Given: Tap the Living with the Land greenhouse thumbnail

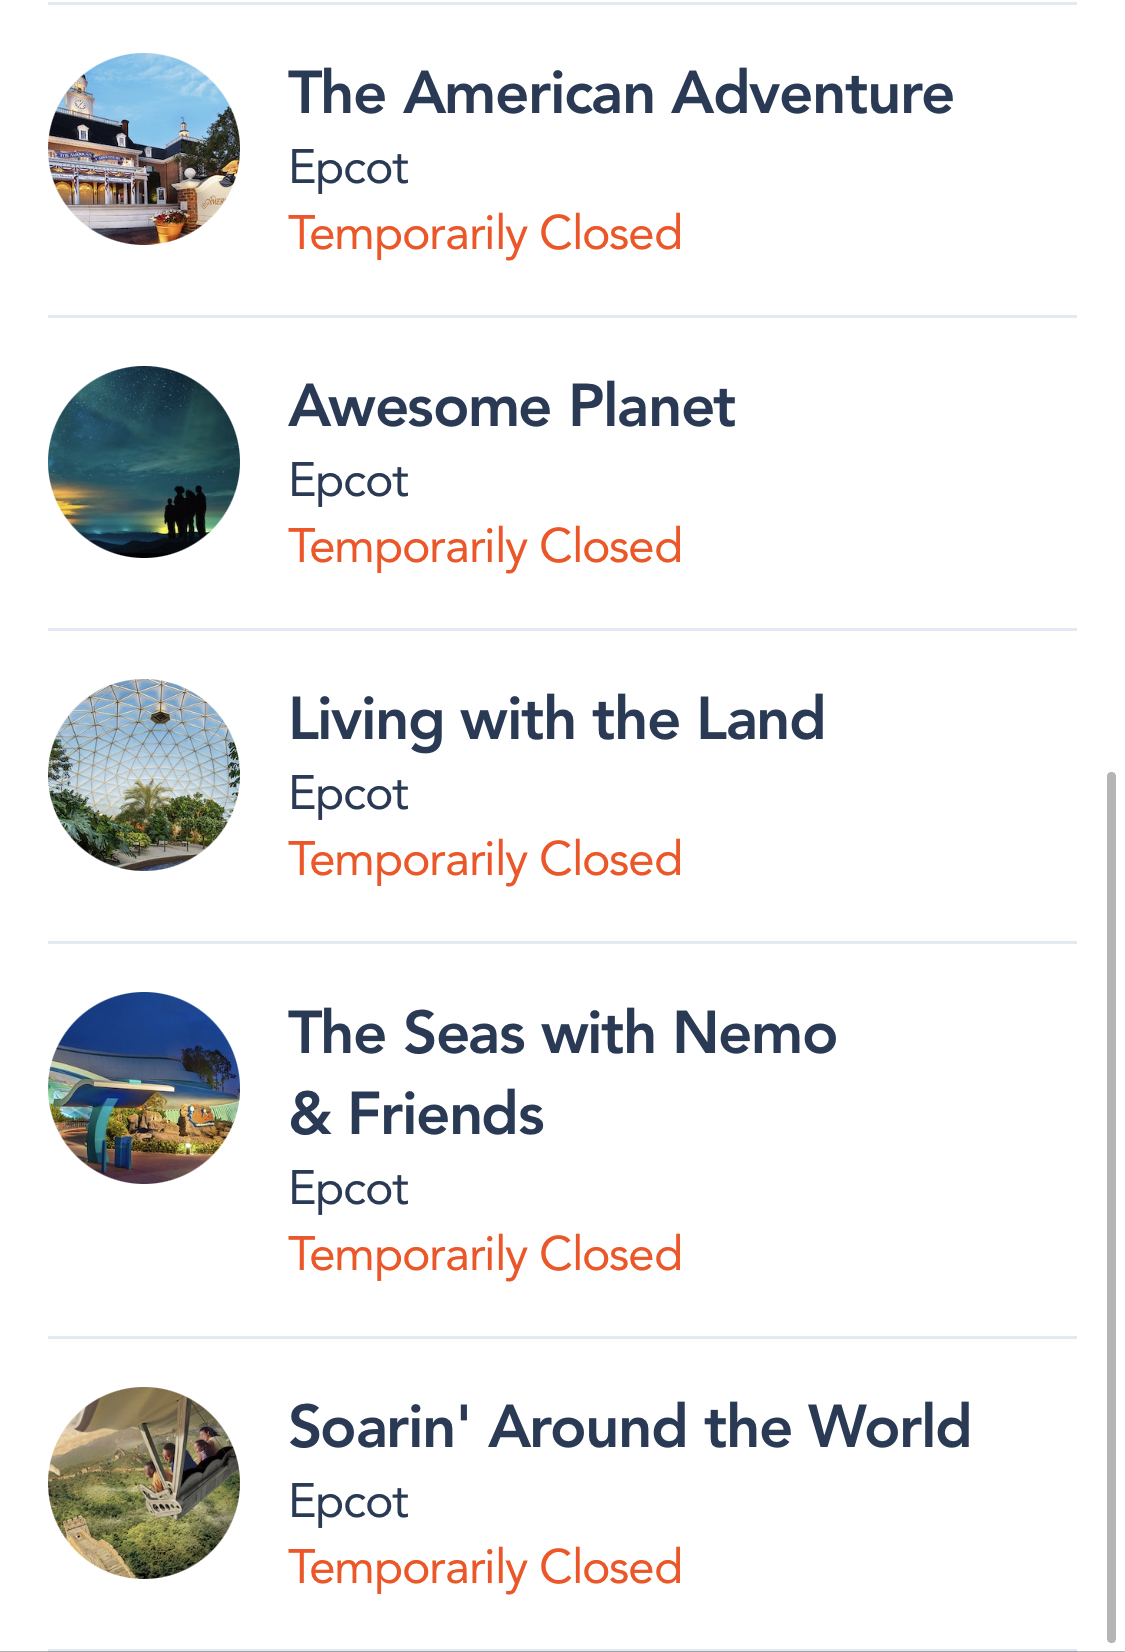Looking at the screenshot, I should (x=144, y=775).
